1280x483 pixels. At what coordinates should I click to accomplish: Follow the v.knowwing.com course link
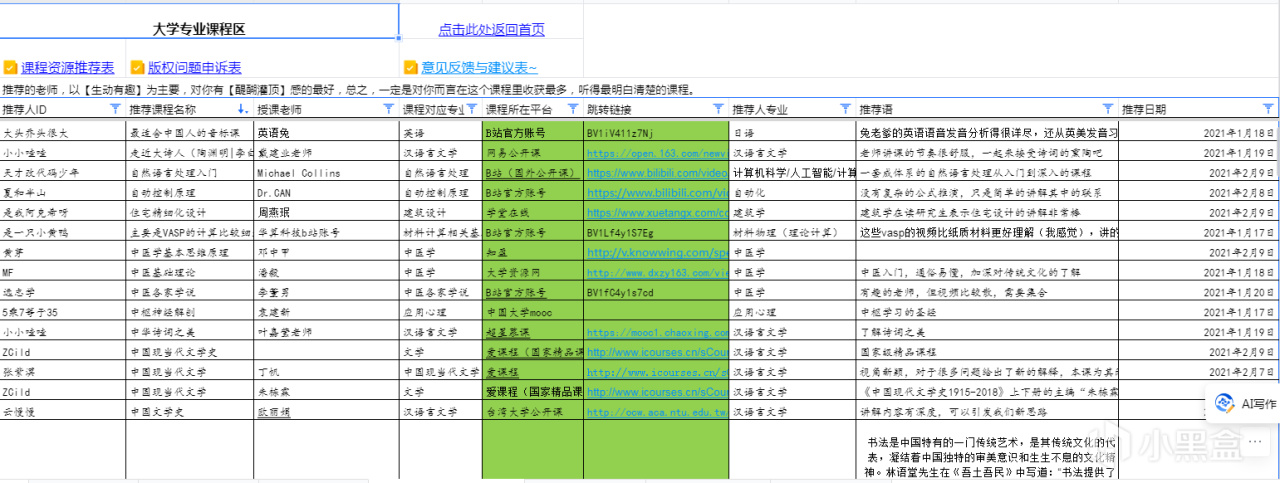coord(656,253)
